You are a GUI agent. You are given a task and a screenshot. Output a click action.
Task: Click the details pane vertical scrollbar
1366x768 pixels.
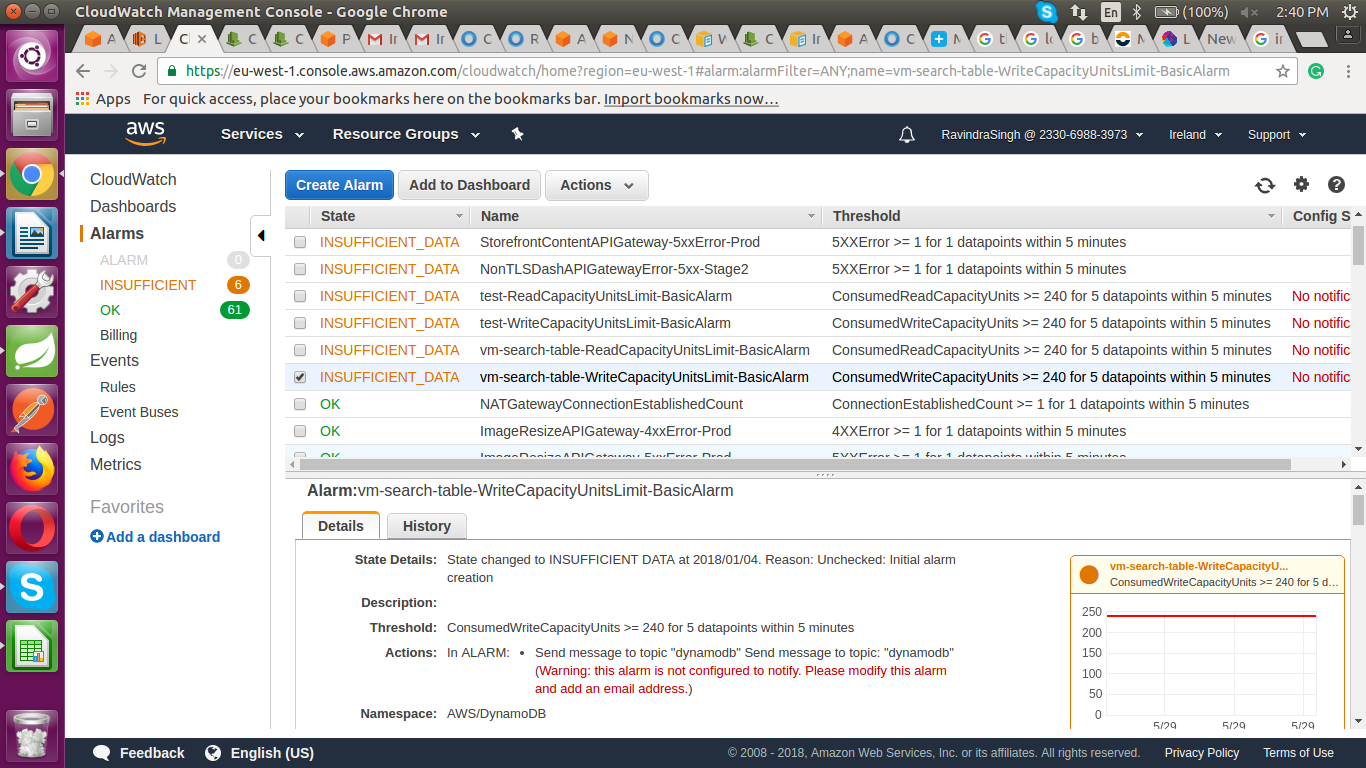point(1358,508)
